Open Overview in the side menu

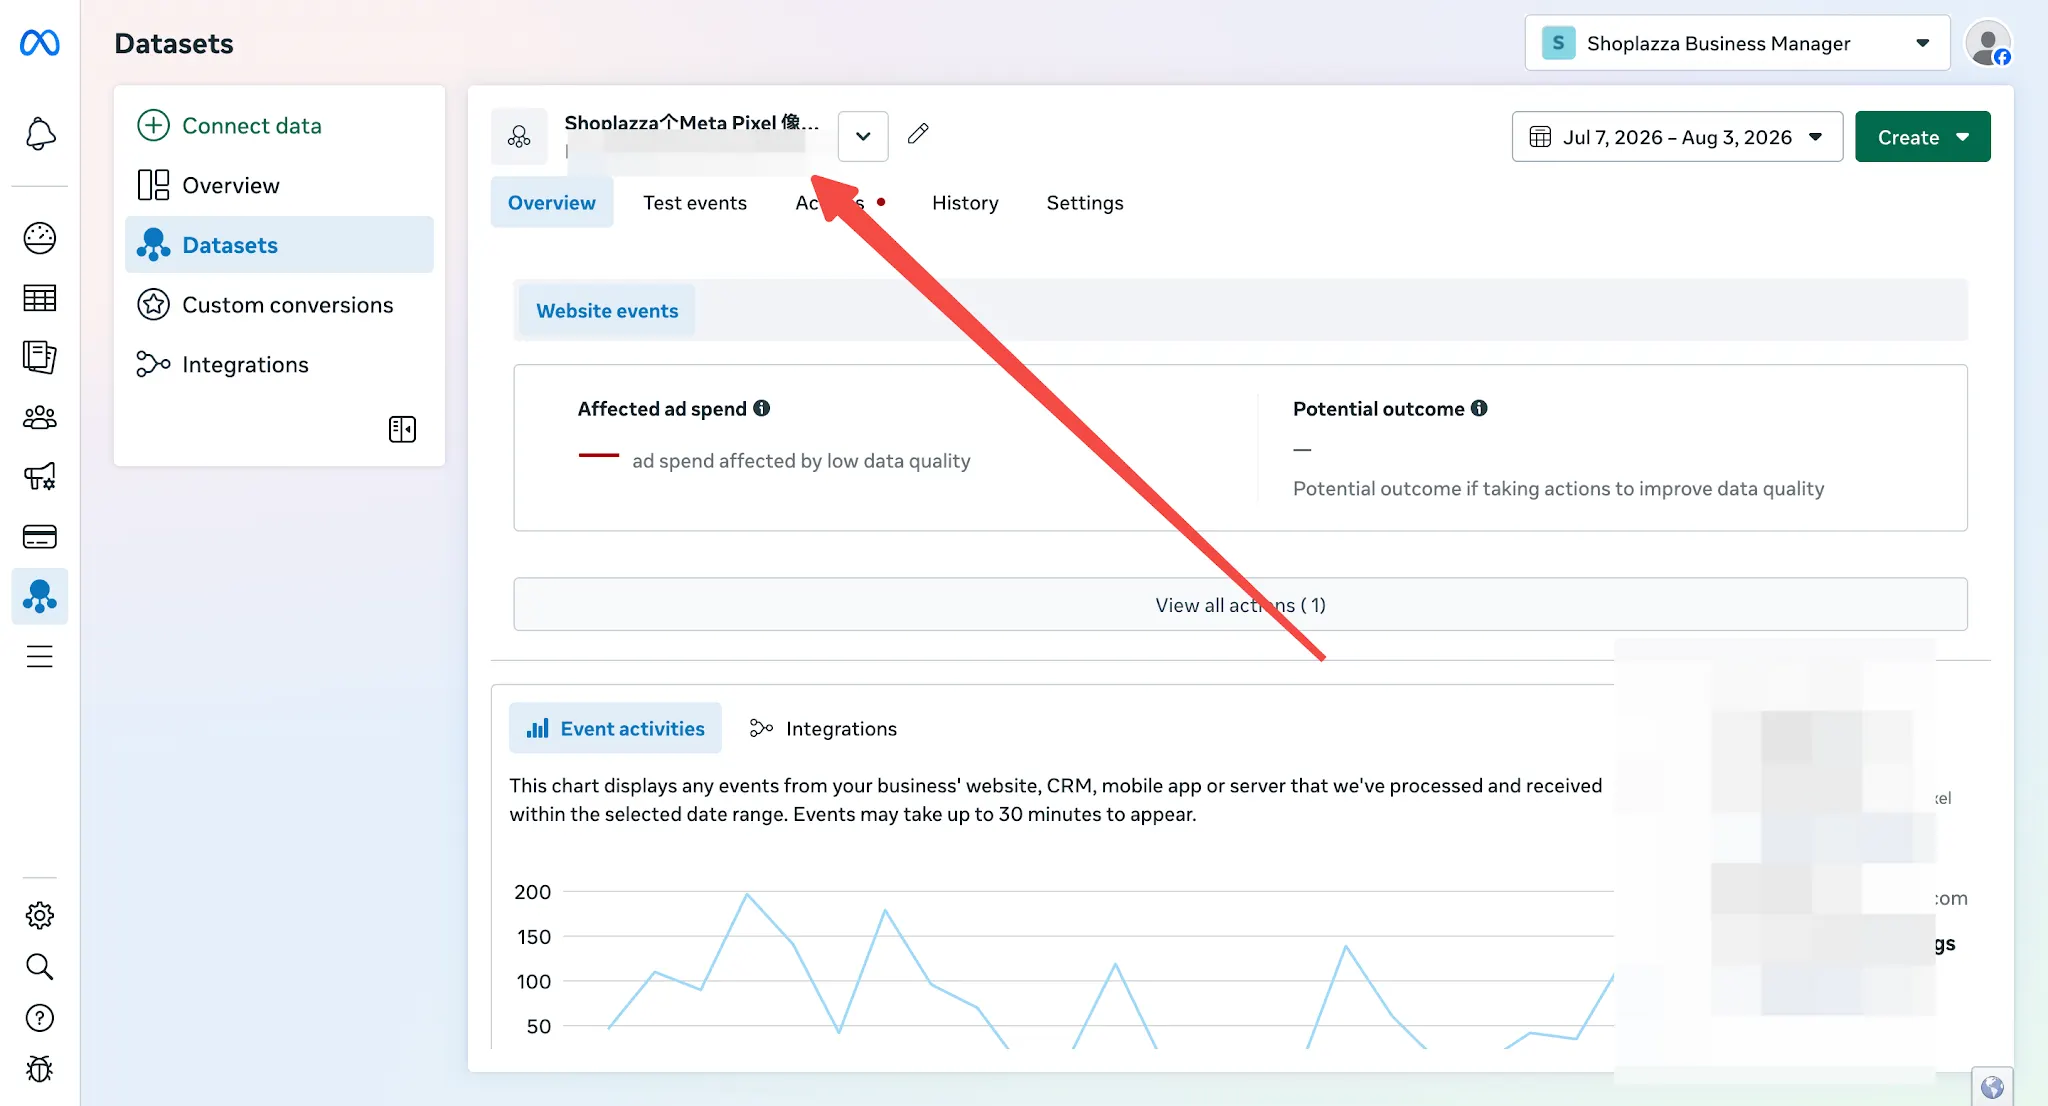[x=279, y=185]
